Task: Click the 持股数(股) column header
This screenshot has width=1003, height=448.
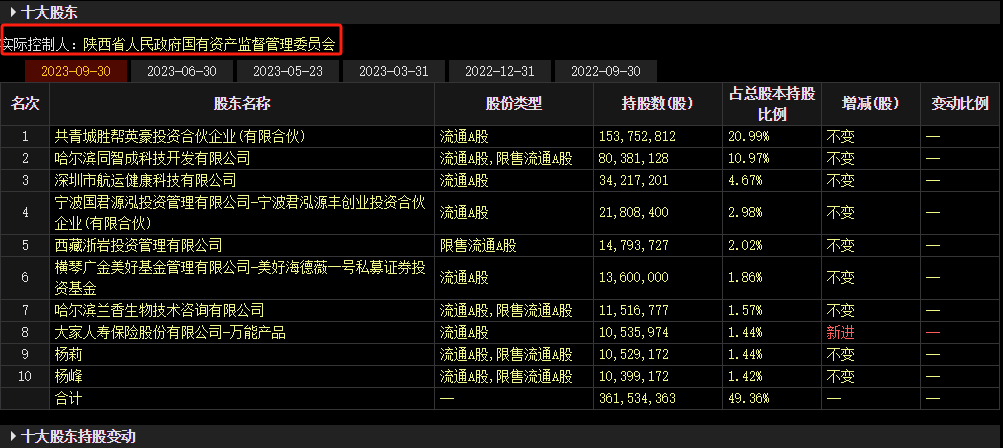Action: click(658, 104)
